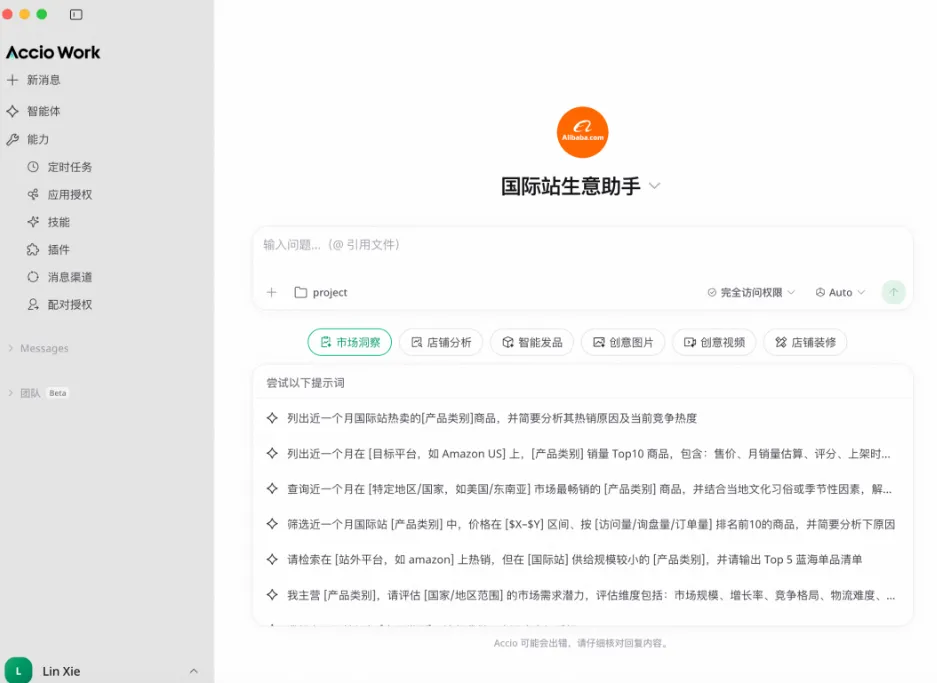This screenshot has height=683, width=937.
Task: Click the 新消息 label
Action: click(x=44, y=79)
